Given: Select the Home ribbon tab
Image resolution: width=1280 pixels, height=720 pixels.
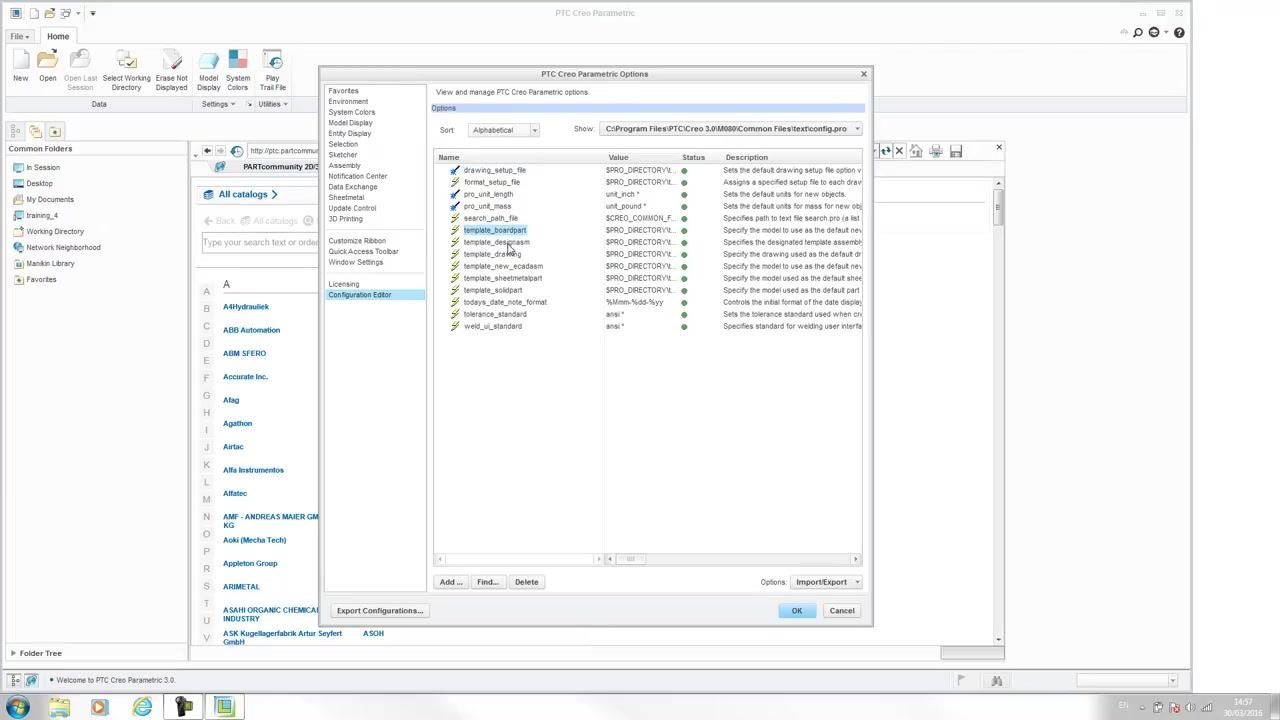Looking at the screenshot, I should pyautogui.click(x=57, y=36).
